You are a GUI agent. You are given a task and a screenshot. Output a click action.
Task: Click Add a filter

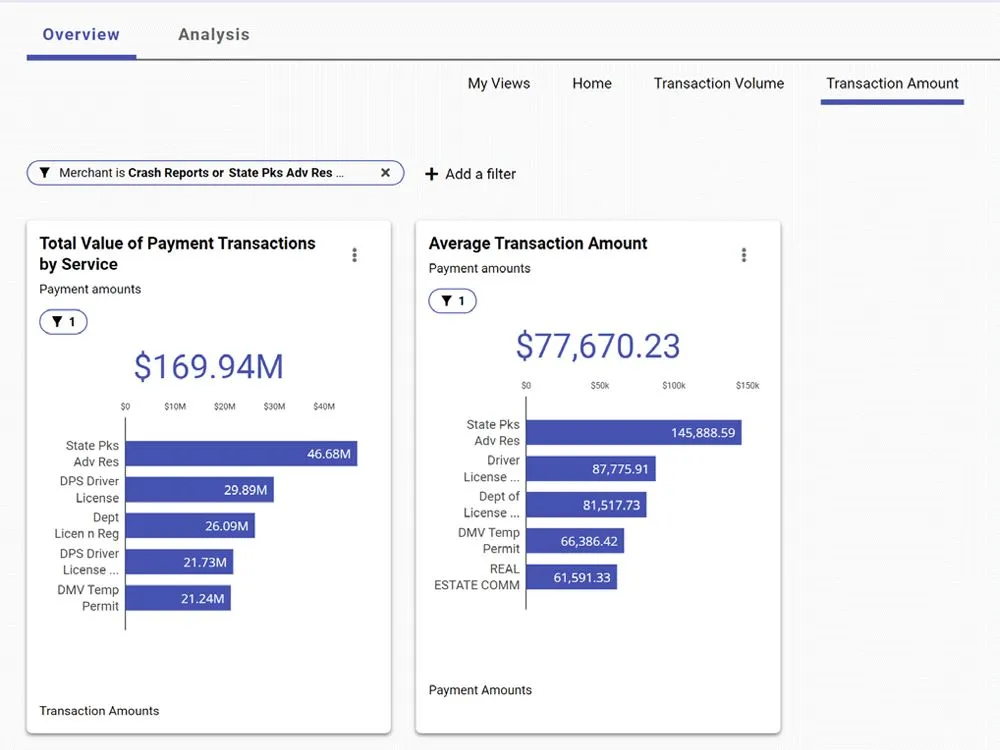[x=479, y=173]
